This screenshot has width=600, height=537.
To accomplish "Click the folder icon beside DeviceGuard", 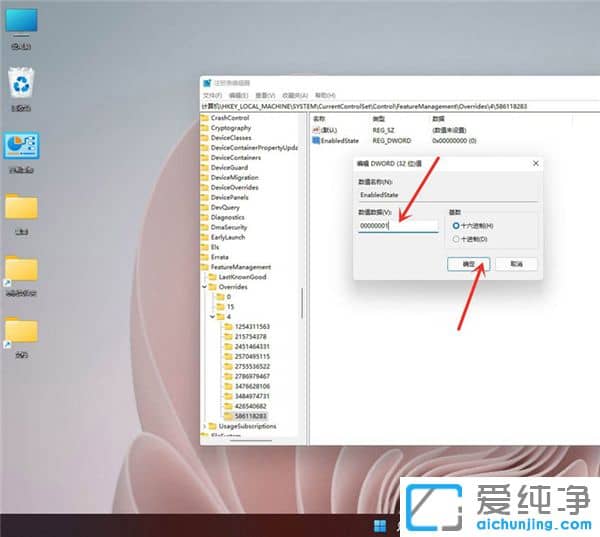I will (205, 167).
